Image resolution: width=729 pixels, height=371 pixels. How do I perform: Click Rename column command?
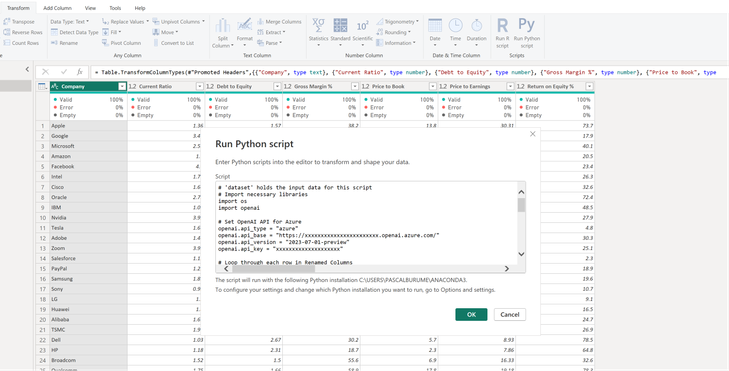[x=64, y=43]
